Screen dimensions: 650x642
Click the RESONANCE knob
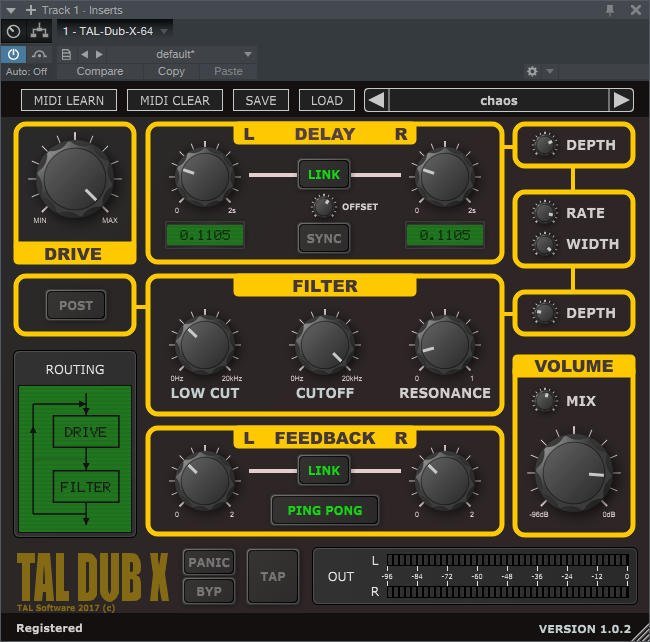click(x=445, y=344)
